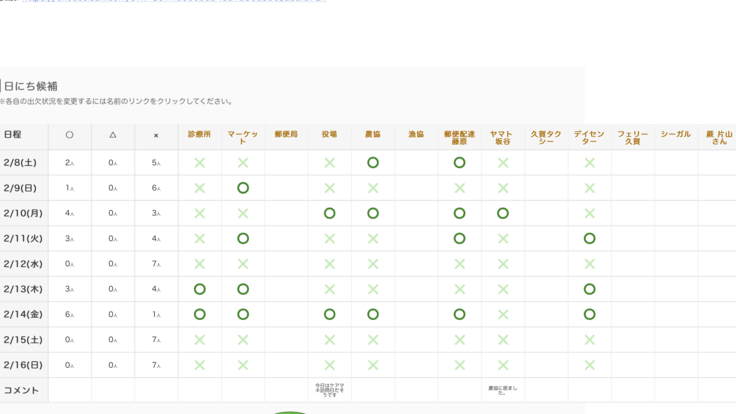The image size is (736, 414).
Task: Click the シーガル header link
Action: pyautogui.click(x=676, y=134)
